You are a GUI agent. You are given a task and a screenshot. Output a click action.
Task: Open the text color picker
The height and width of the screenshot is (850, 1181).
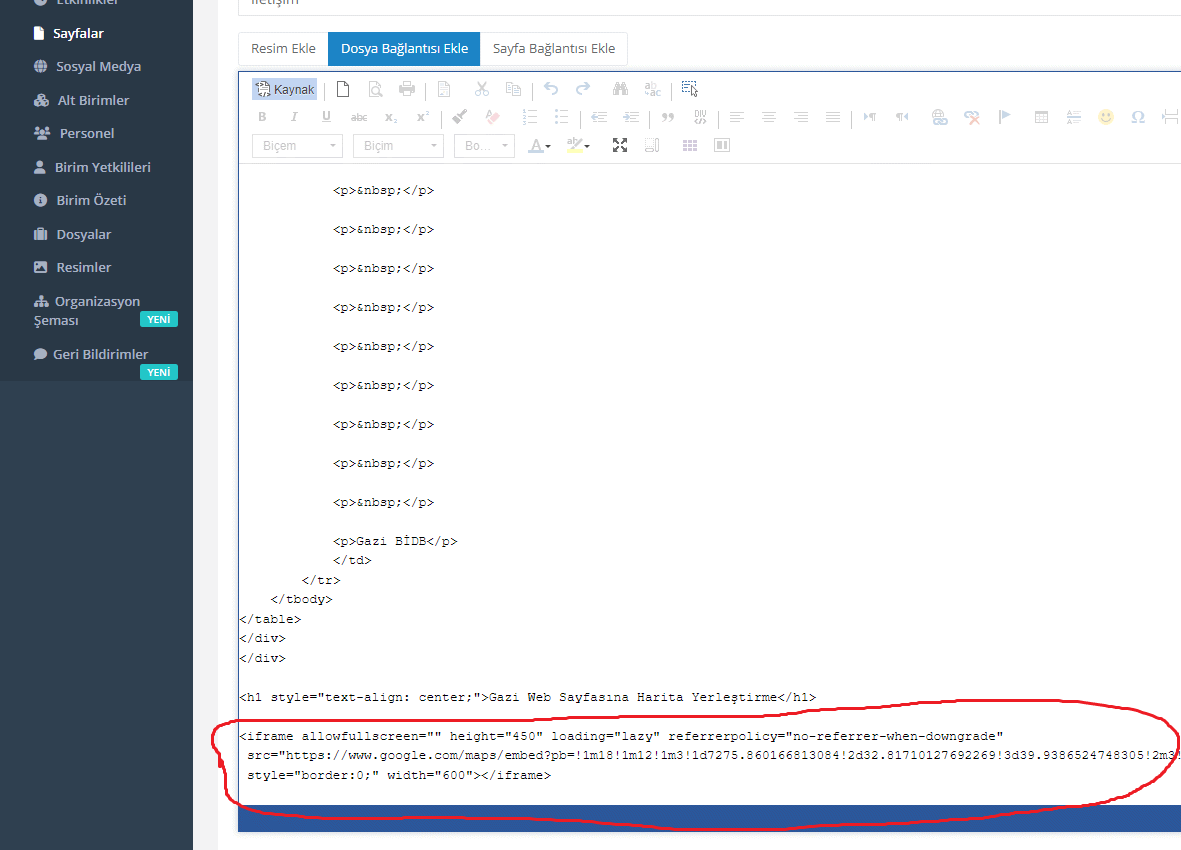[539, 146]
